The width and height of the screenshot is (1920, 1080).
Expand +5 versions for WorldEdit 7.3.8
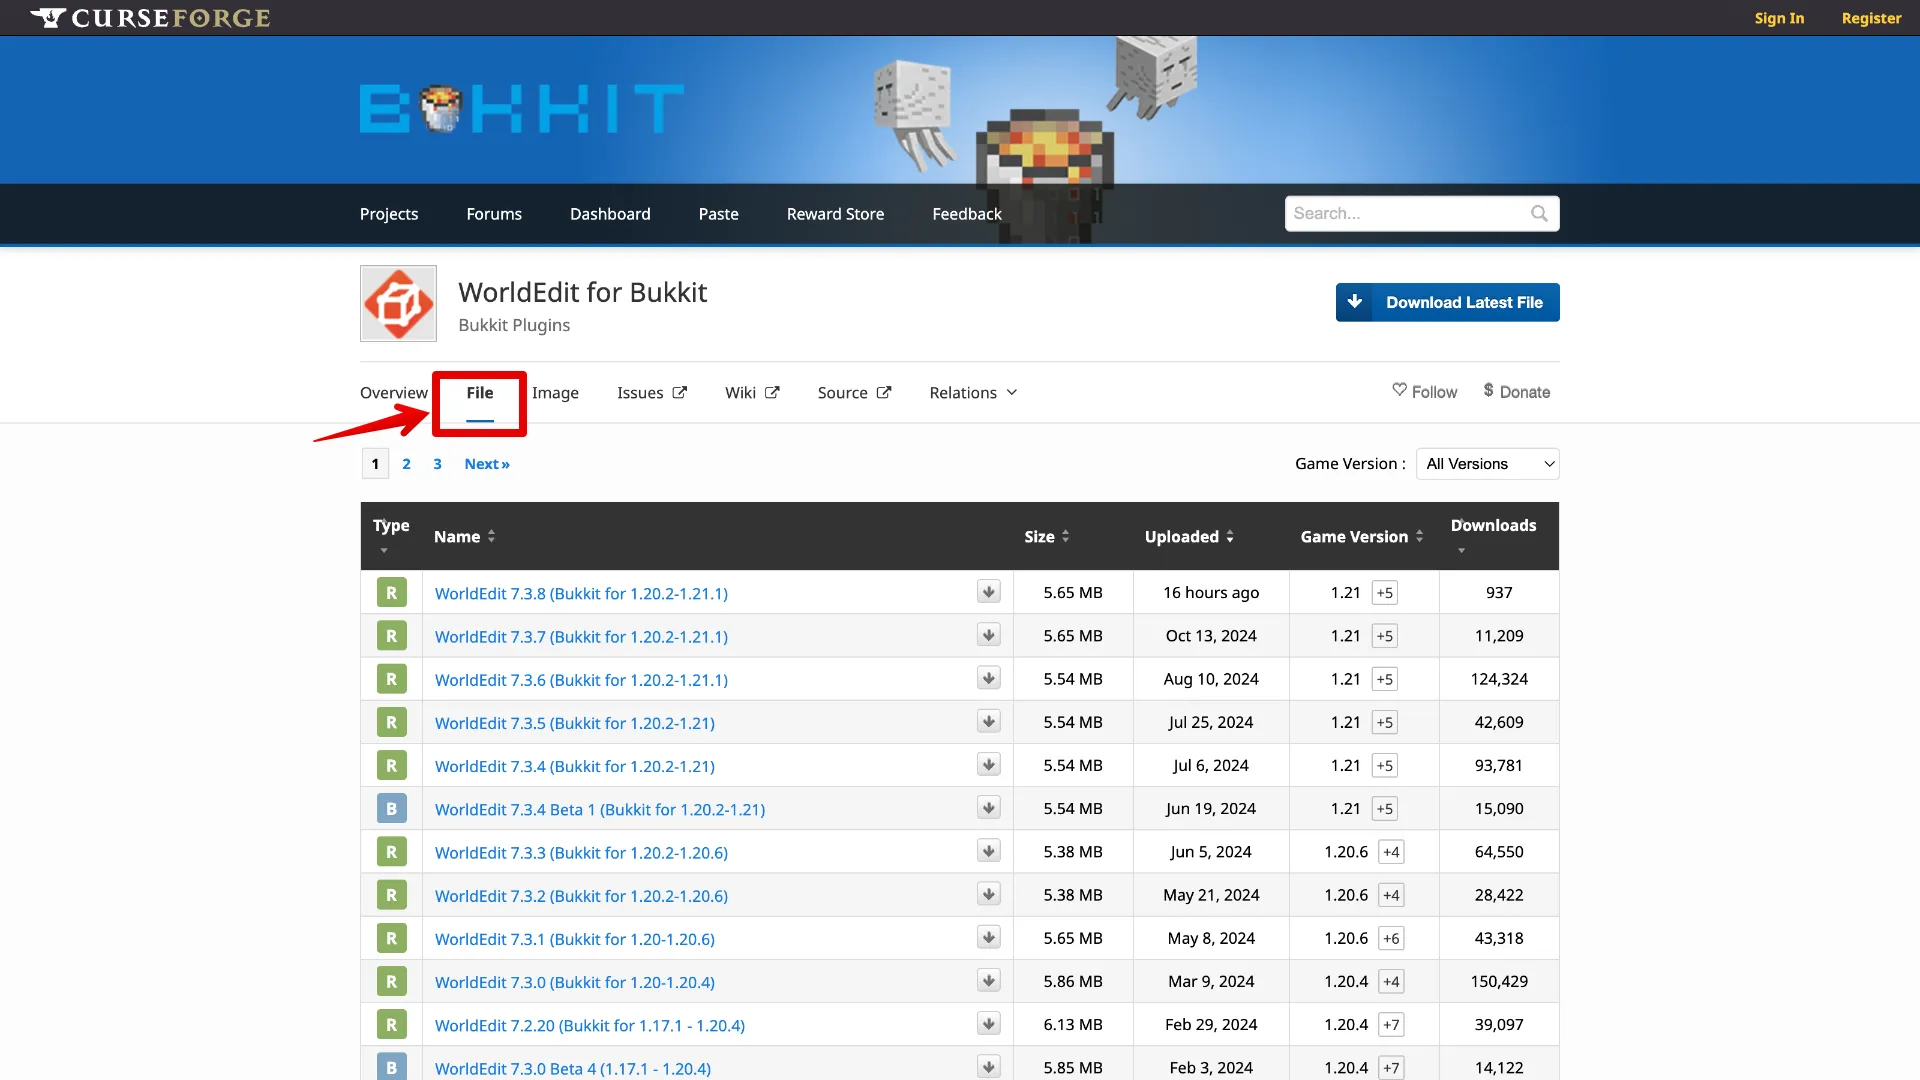[1384, 593]
